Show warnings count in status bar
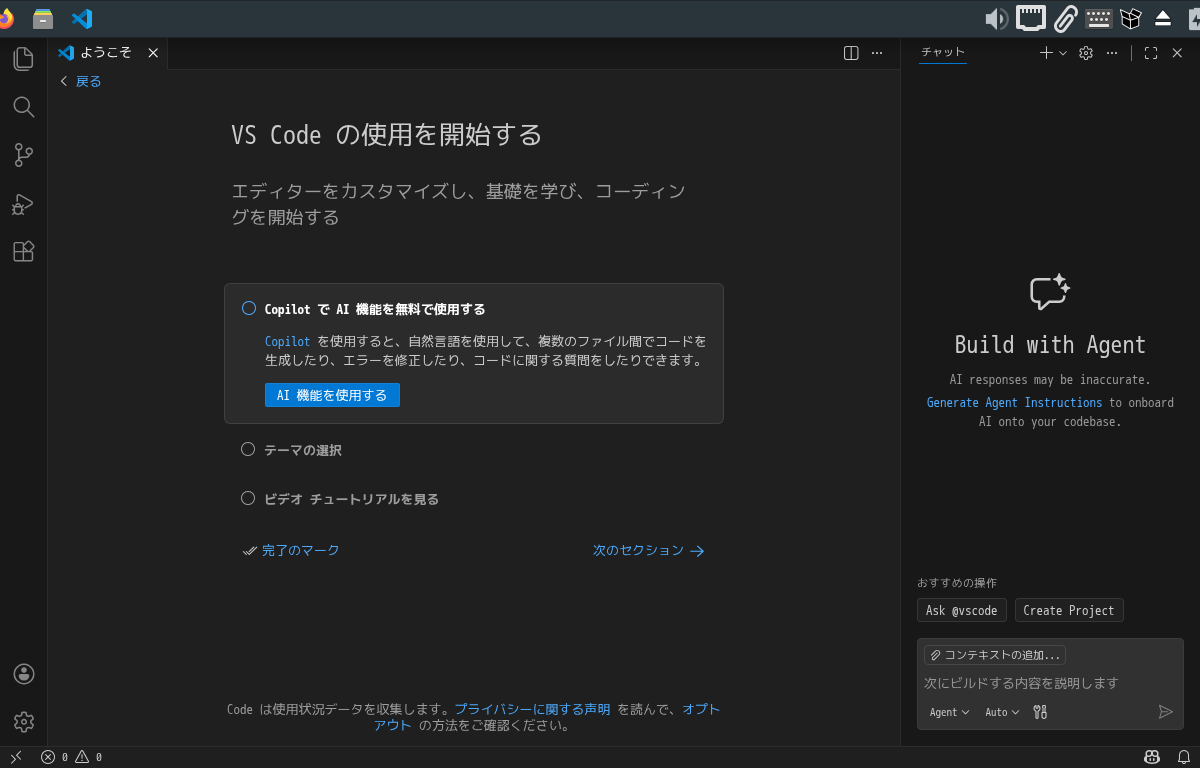Image resolution: width=1200 pixels, height=768 pixels. coord(88,757)
